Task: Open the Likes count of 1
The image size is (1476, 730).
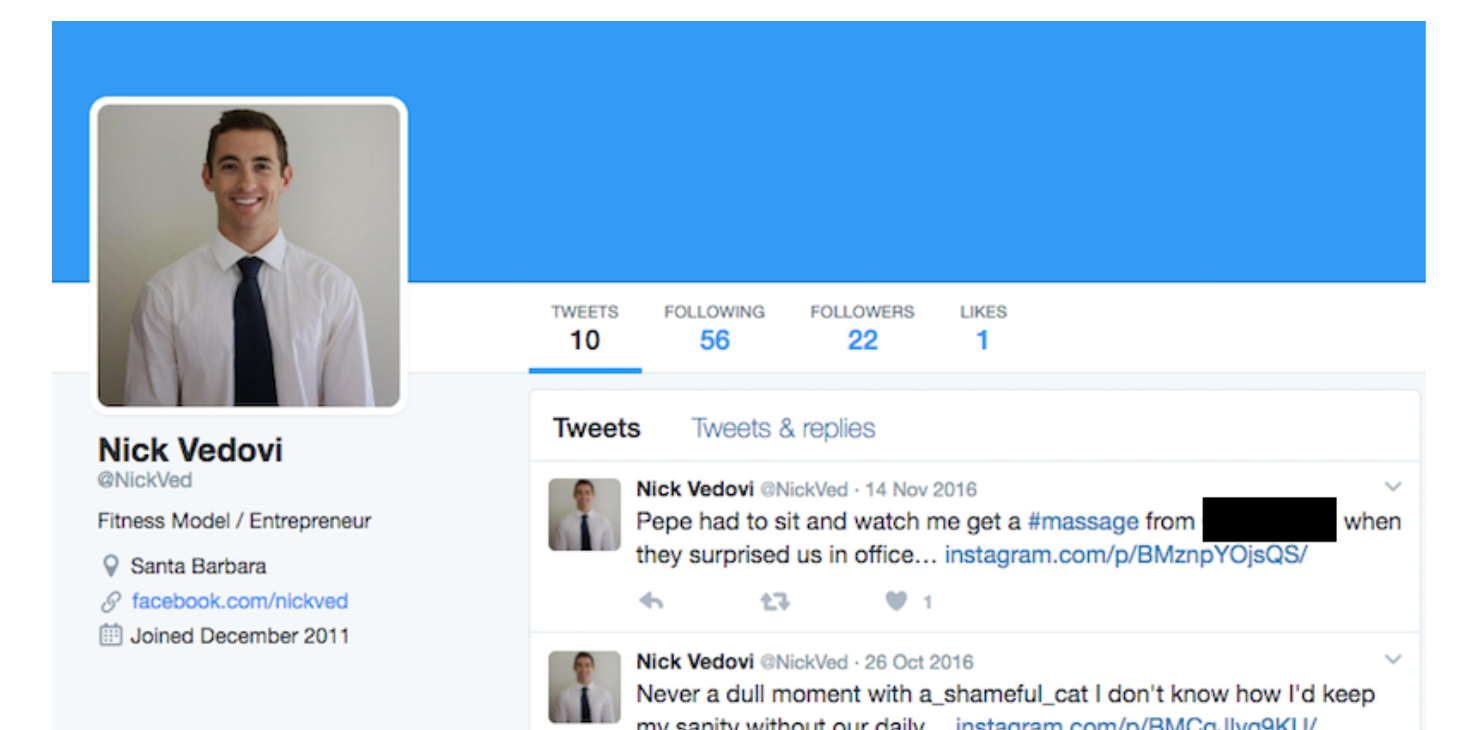Action: point(983,329)
